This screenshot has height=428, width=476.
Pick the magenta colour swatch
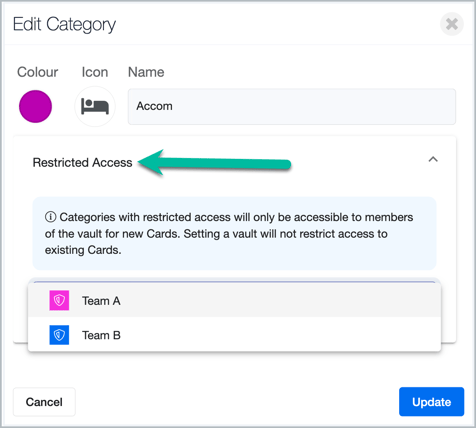tap(35, 107)
